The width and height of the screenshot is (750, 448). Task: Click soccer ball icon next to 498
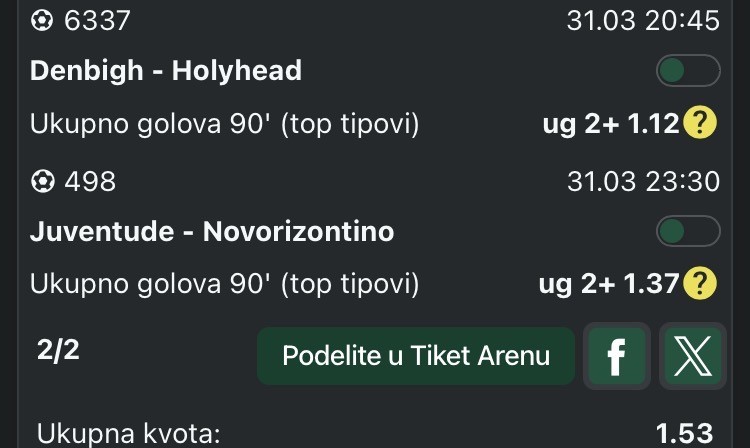tap(43, 182)
